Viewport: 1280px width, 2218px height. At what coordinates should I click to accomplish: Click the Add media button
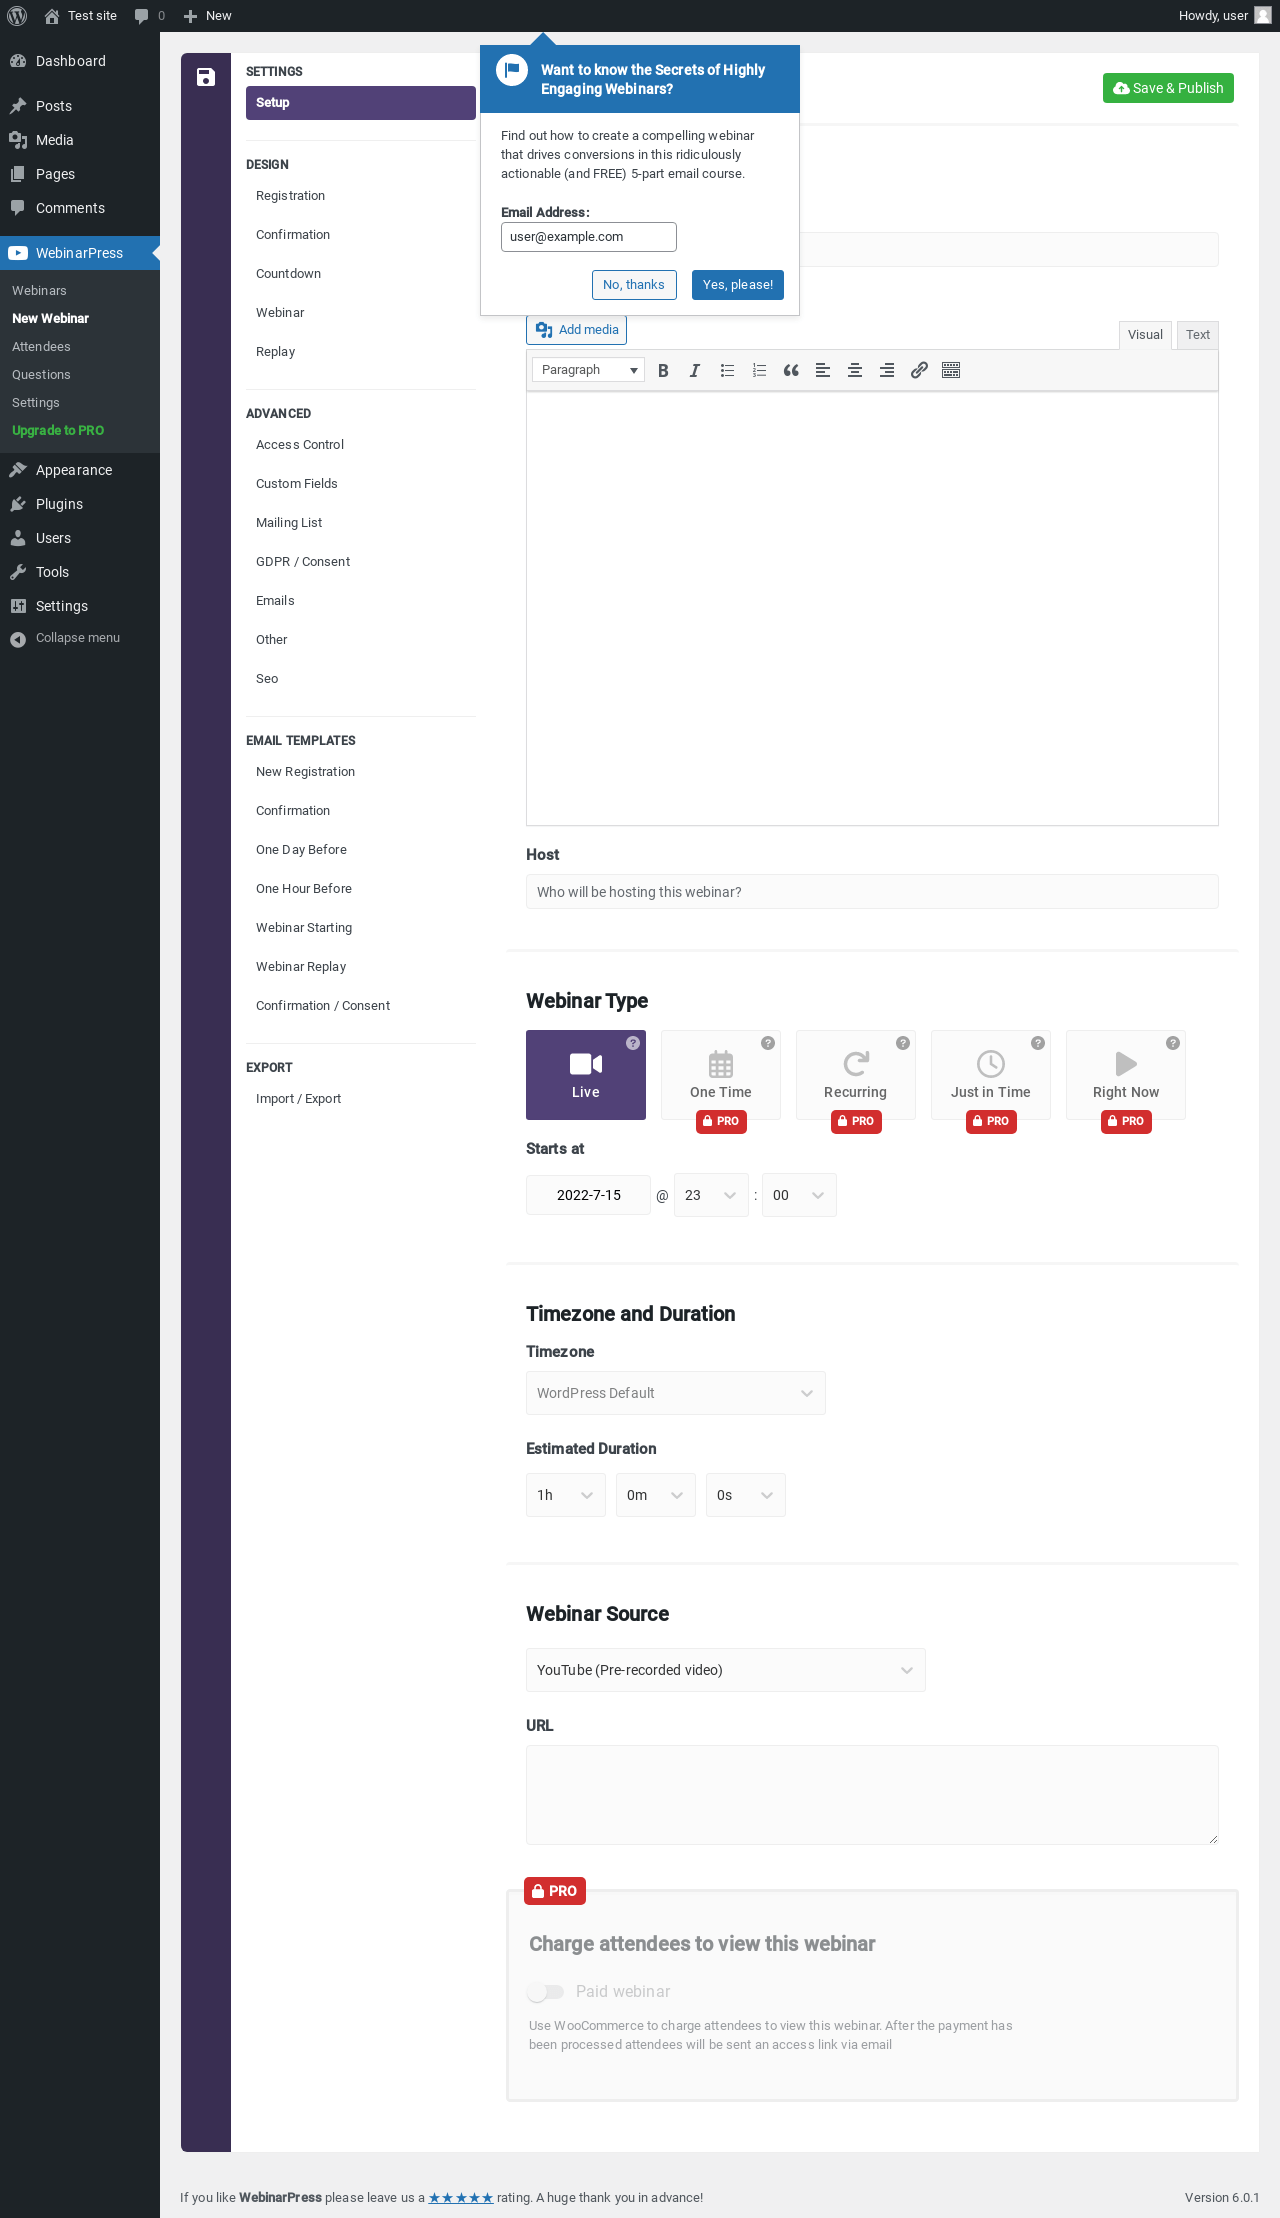point(577,330)
